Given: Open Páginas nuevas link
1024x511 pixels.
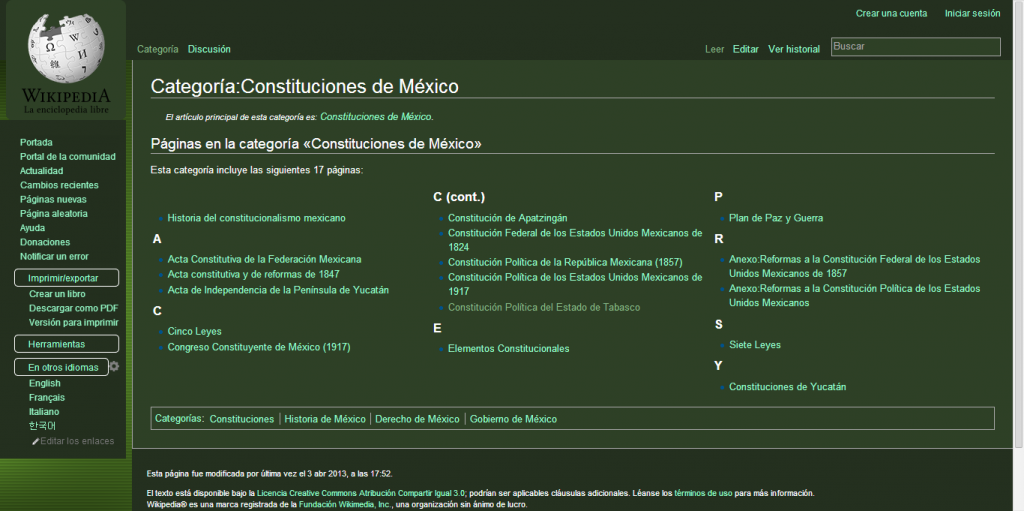Looking at the screenshot, I should pyautogui.click(x=54, y=200).
